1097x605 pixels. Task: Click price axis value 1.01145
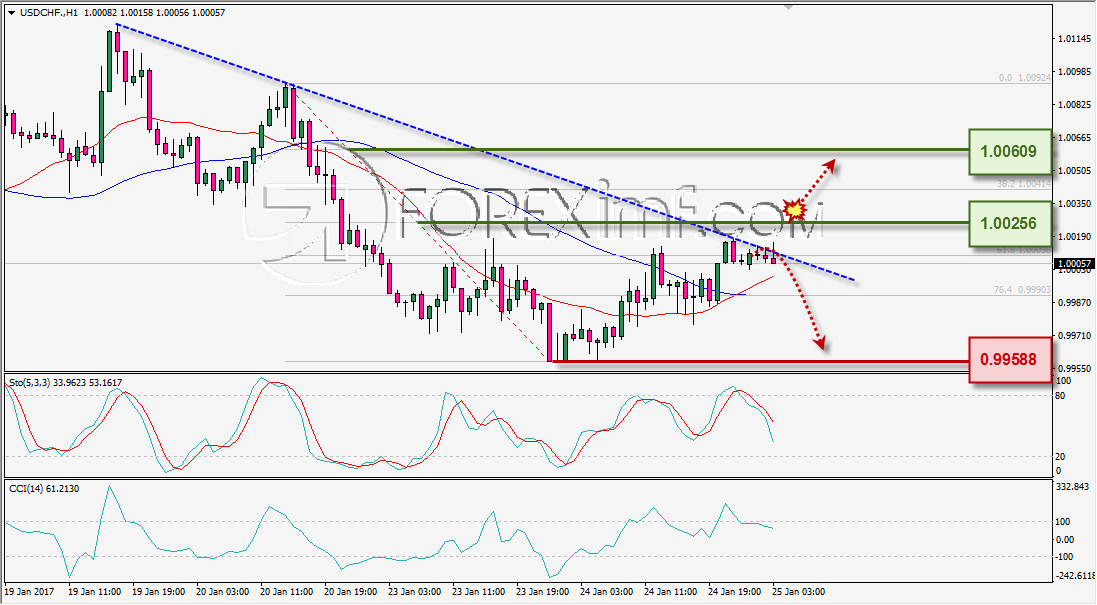(x=1075, y=39)
